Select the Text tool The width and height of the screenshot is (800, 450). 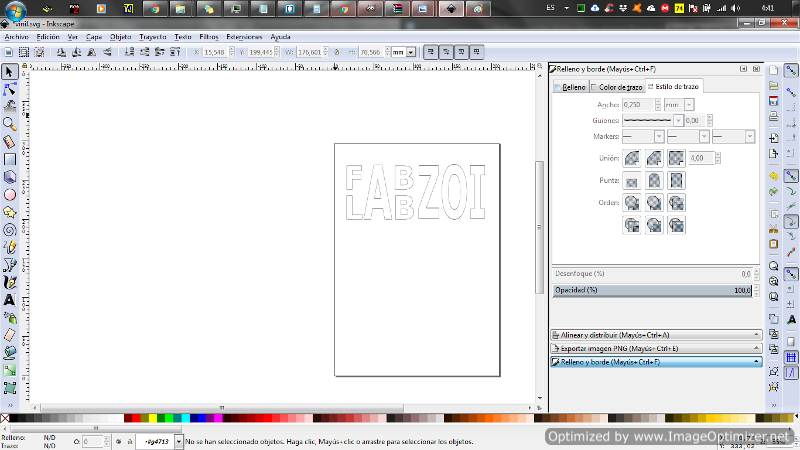[x=9, y=300]
